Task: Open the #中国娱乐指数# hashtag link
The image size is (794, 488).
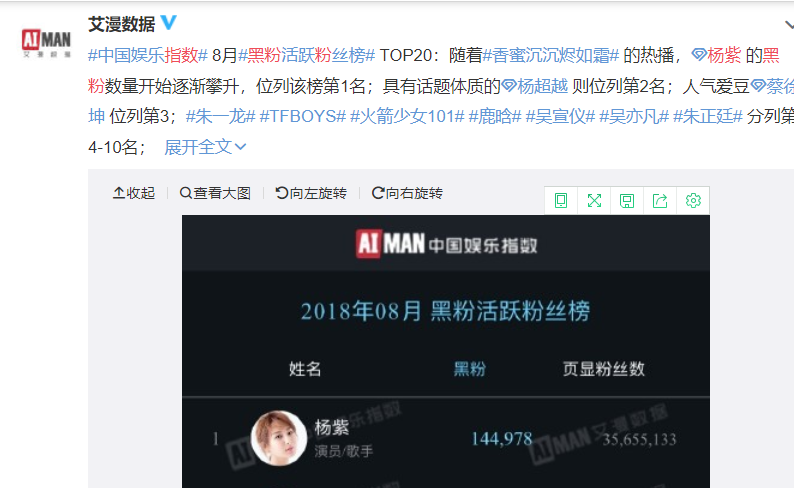Action: pos(148,55)
